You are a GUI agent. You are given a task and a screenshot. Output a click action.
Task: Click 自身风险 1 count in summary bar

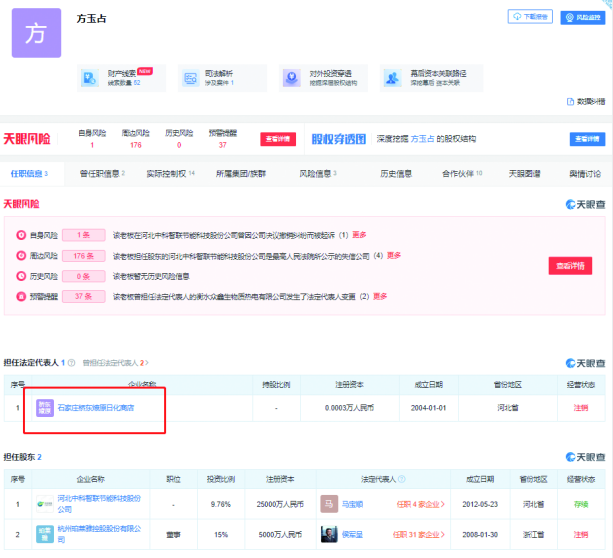click(92, 145)
